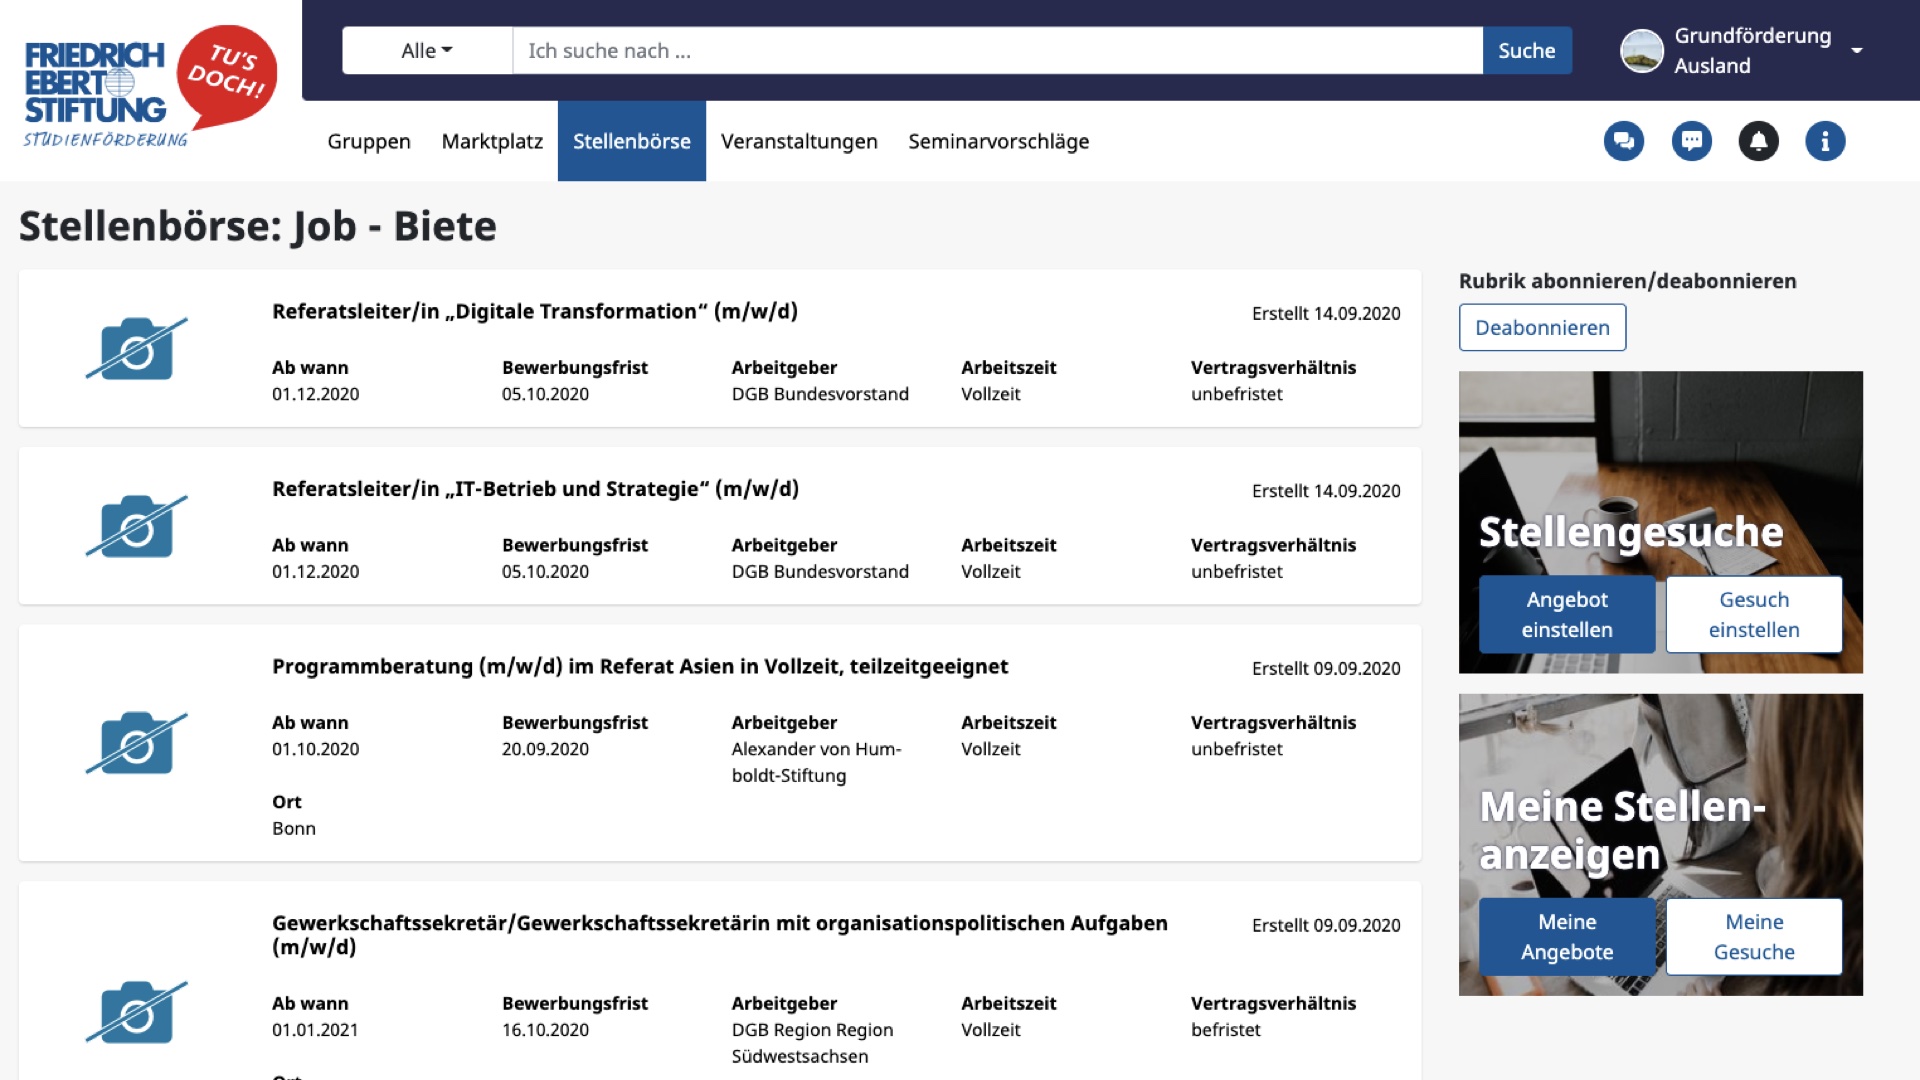Expand the user account dropdown arrow
This screenshot has width=1920, height=1080.
click(x=1857, y=51)
